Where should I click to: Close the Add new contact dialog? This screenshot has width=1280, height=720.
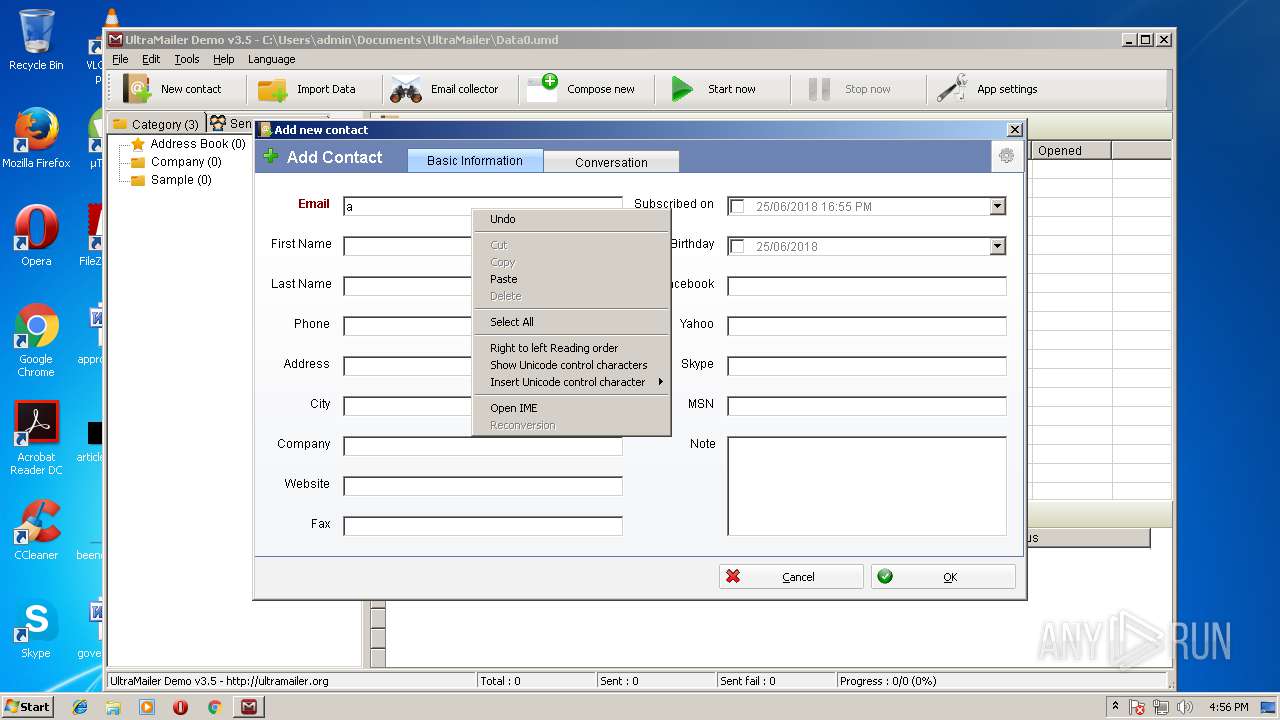(x=1014, y=129)
